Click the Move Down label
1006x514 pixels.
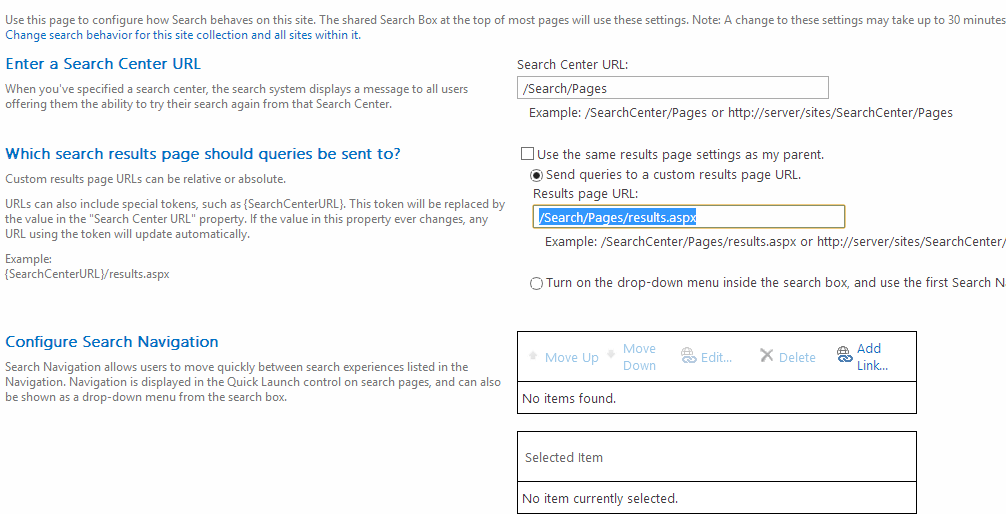[x=640, y=357]
